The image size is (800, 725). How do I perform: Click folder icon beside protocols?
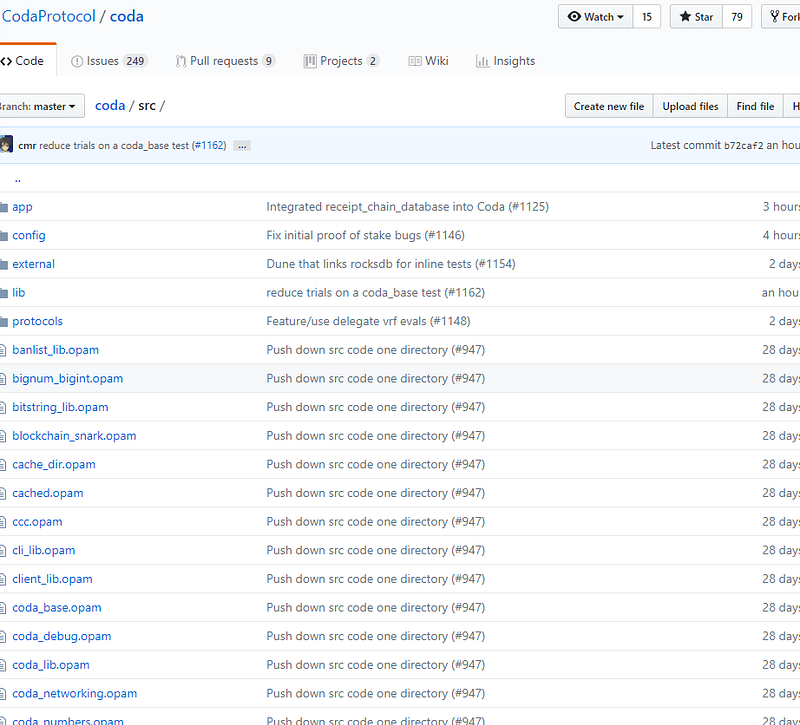[x=4, y=321]
